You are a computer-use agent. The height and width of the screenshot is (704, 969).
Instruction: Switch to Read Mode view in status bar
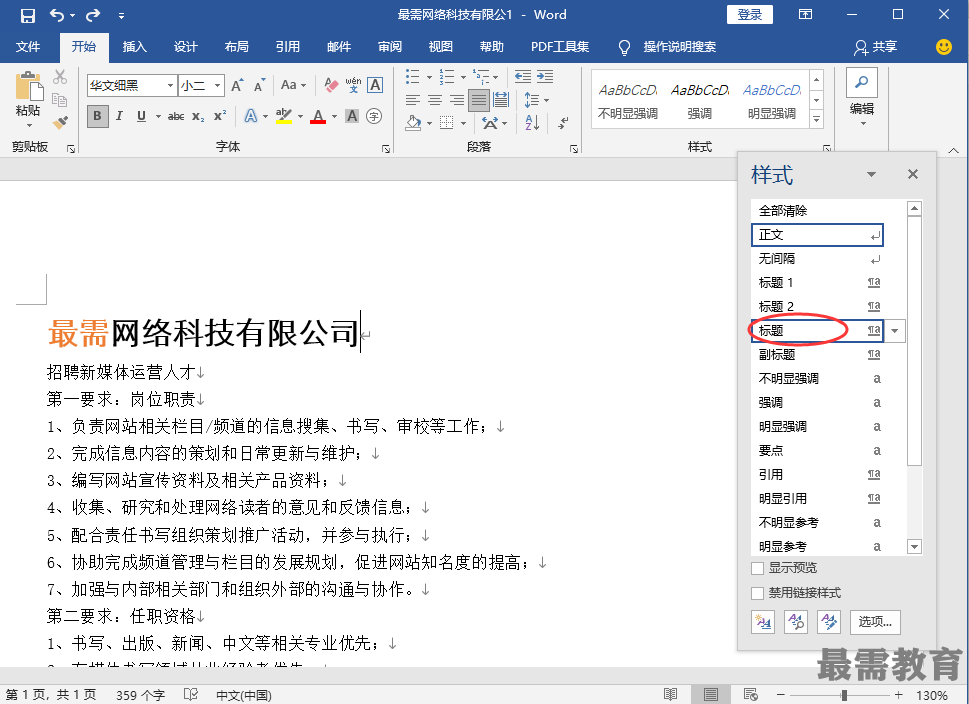(671, 695)
